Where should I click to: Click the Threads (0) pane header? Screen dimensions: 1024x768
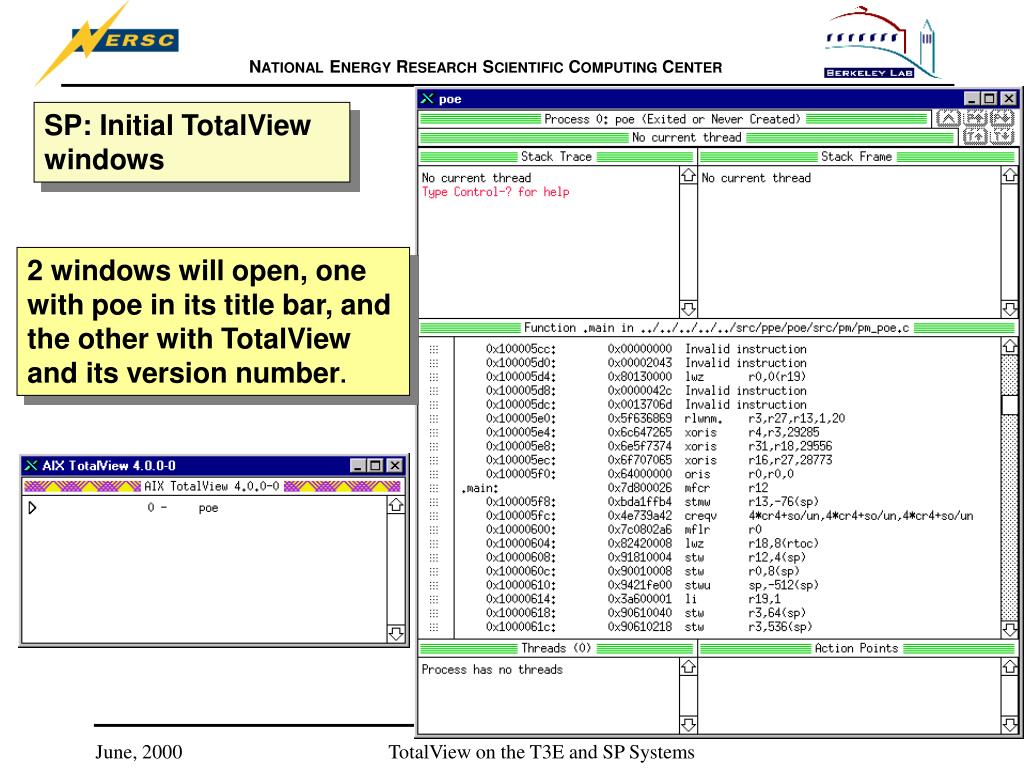(556, 648)
